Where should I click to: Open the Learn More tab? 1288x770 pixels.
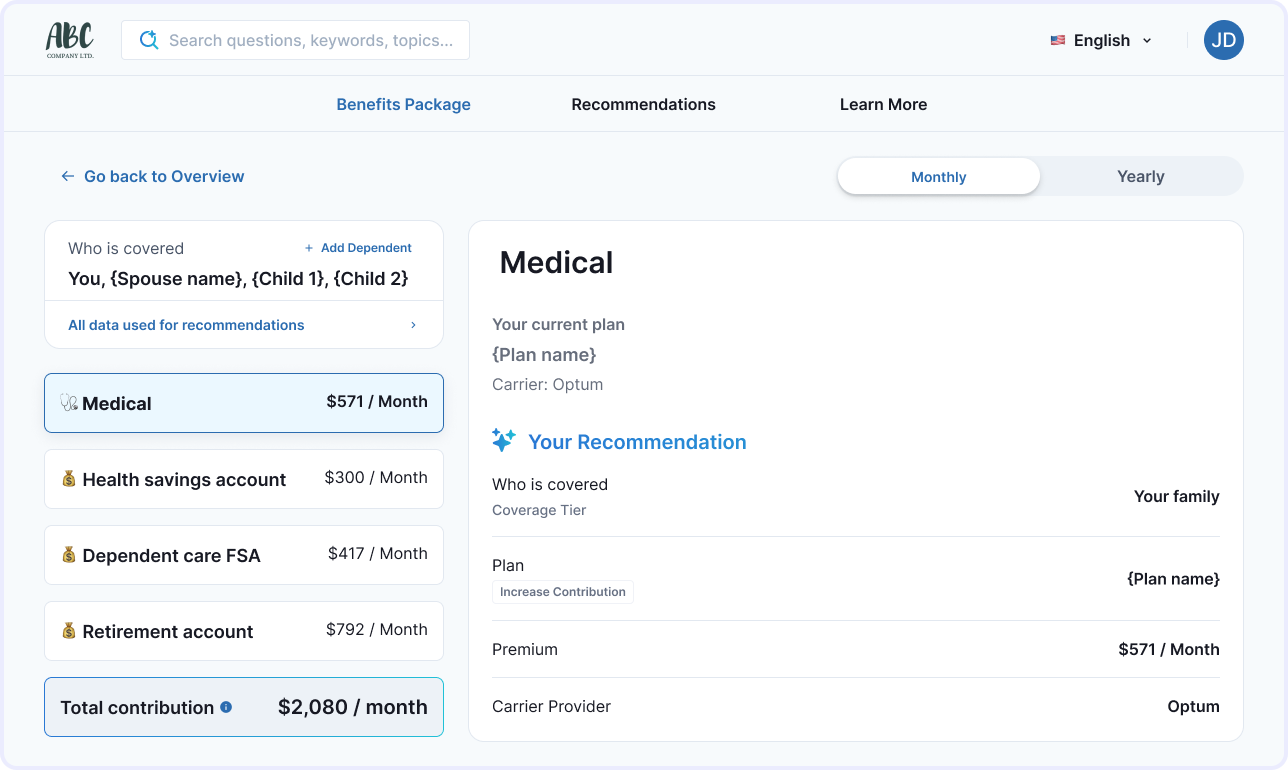point(884,104)
